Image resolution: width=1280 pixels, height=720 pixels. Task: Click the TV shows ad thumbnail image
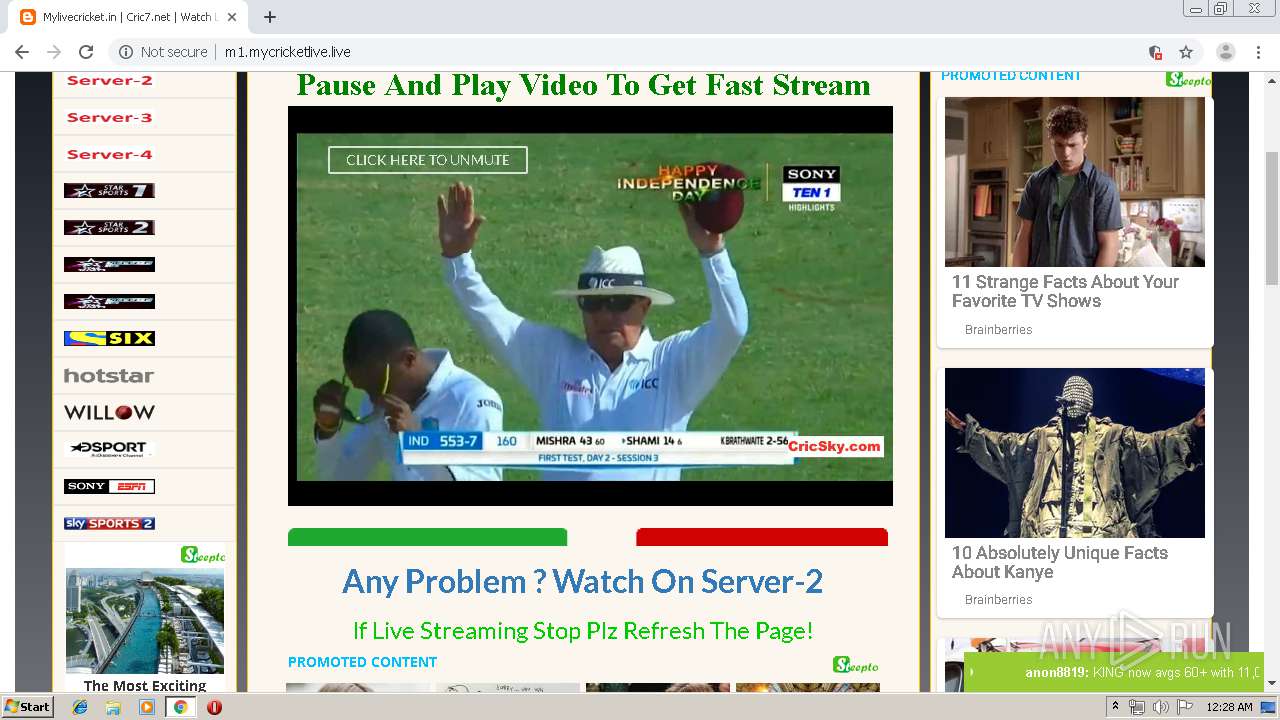click(1075, 182)
